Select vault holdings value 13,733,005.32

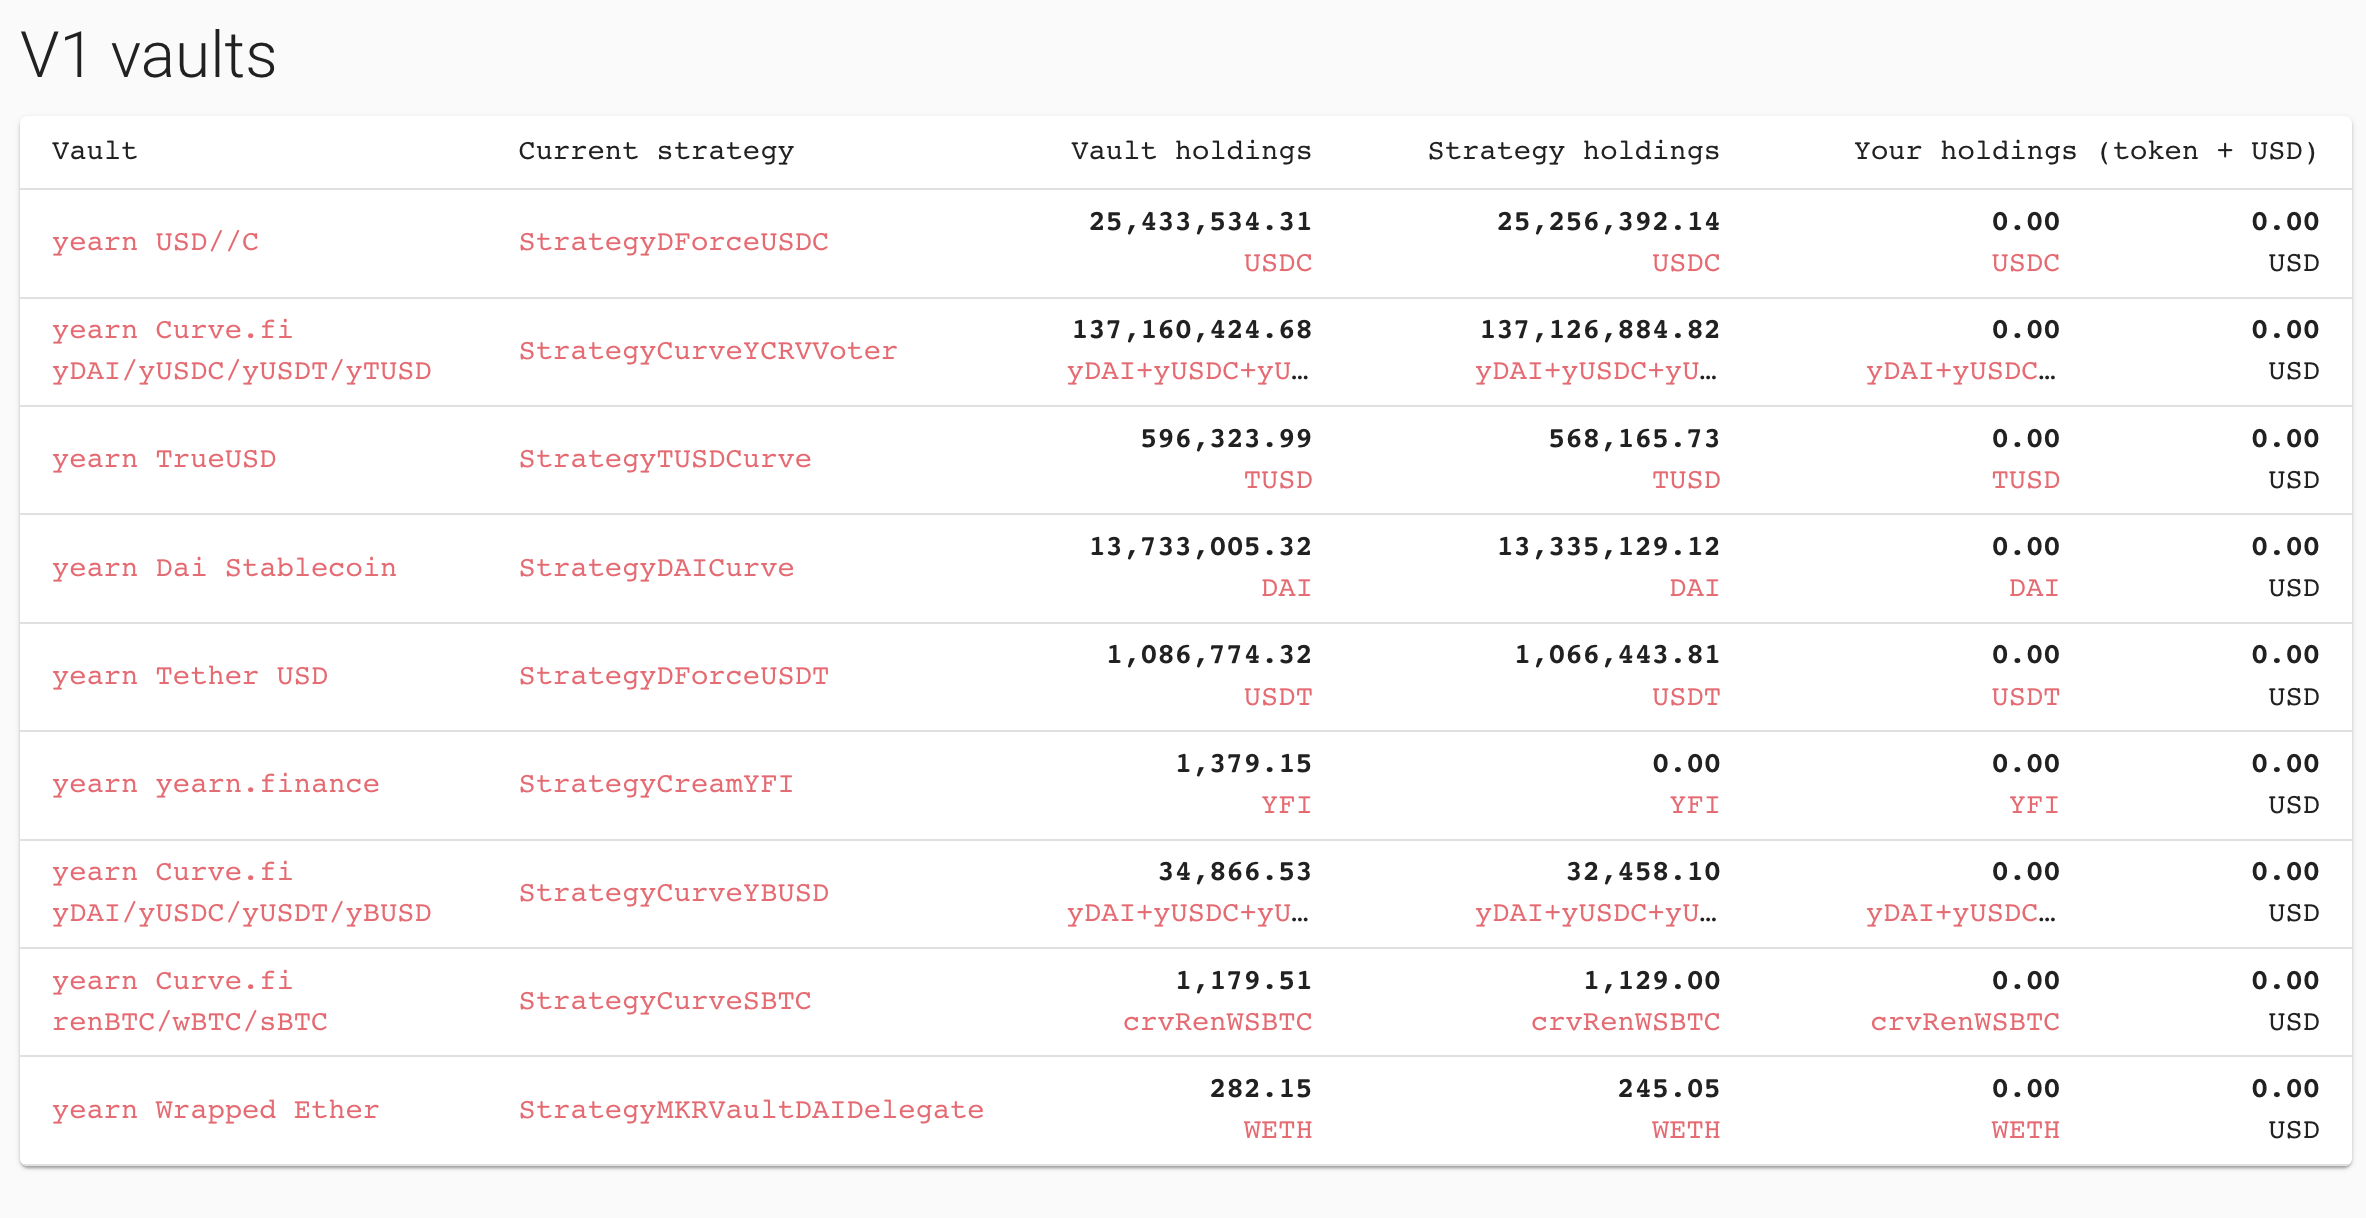point(1200,547)
